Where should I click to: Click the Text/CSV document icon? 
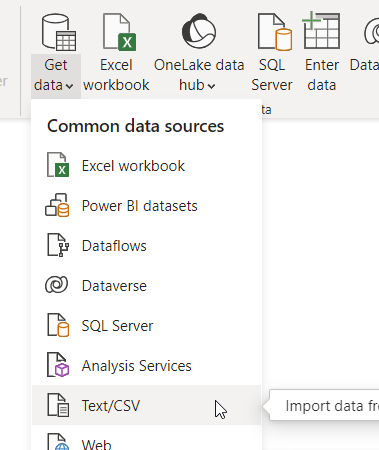58,405
